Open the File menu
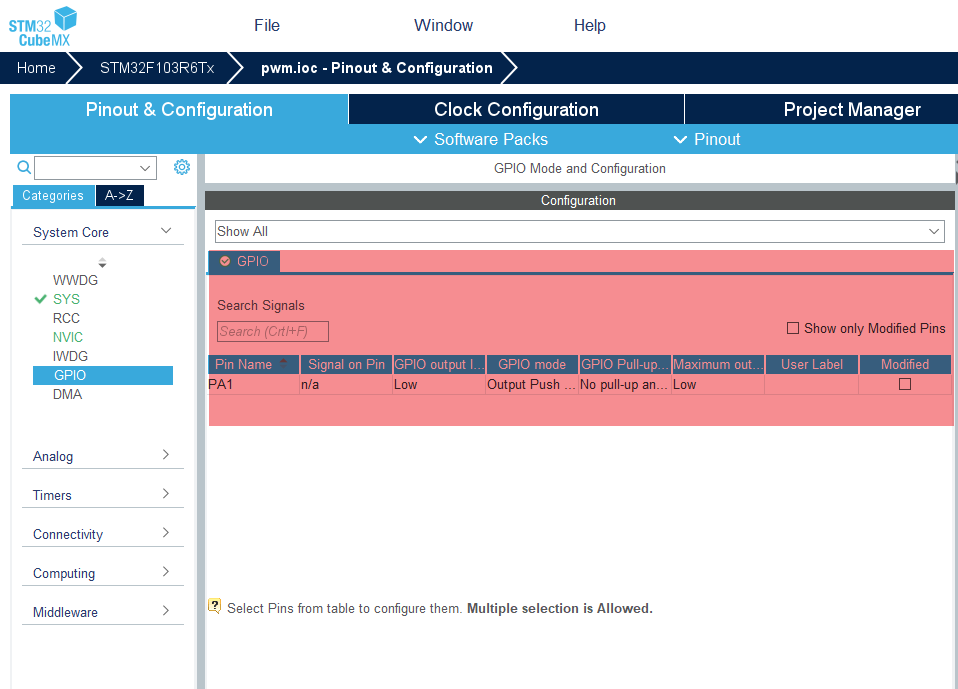 coord(267,26)
